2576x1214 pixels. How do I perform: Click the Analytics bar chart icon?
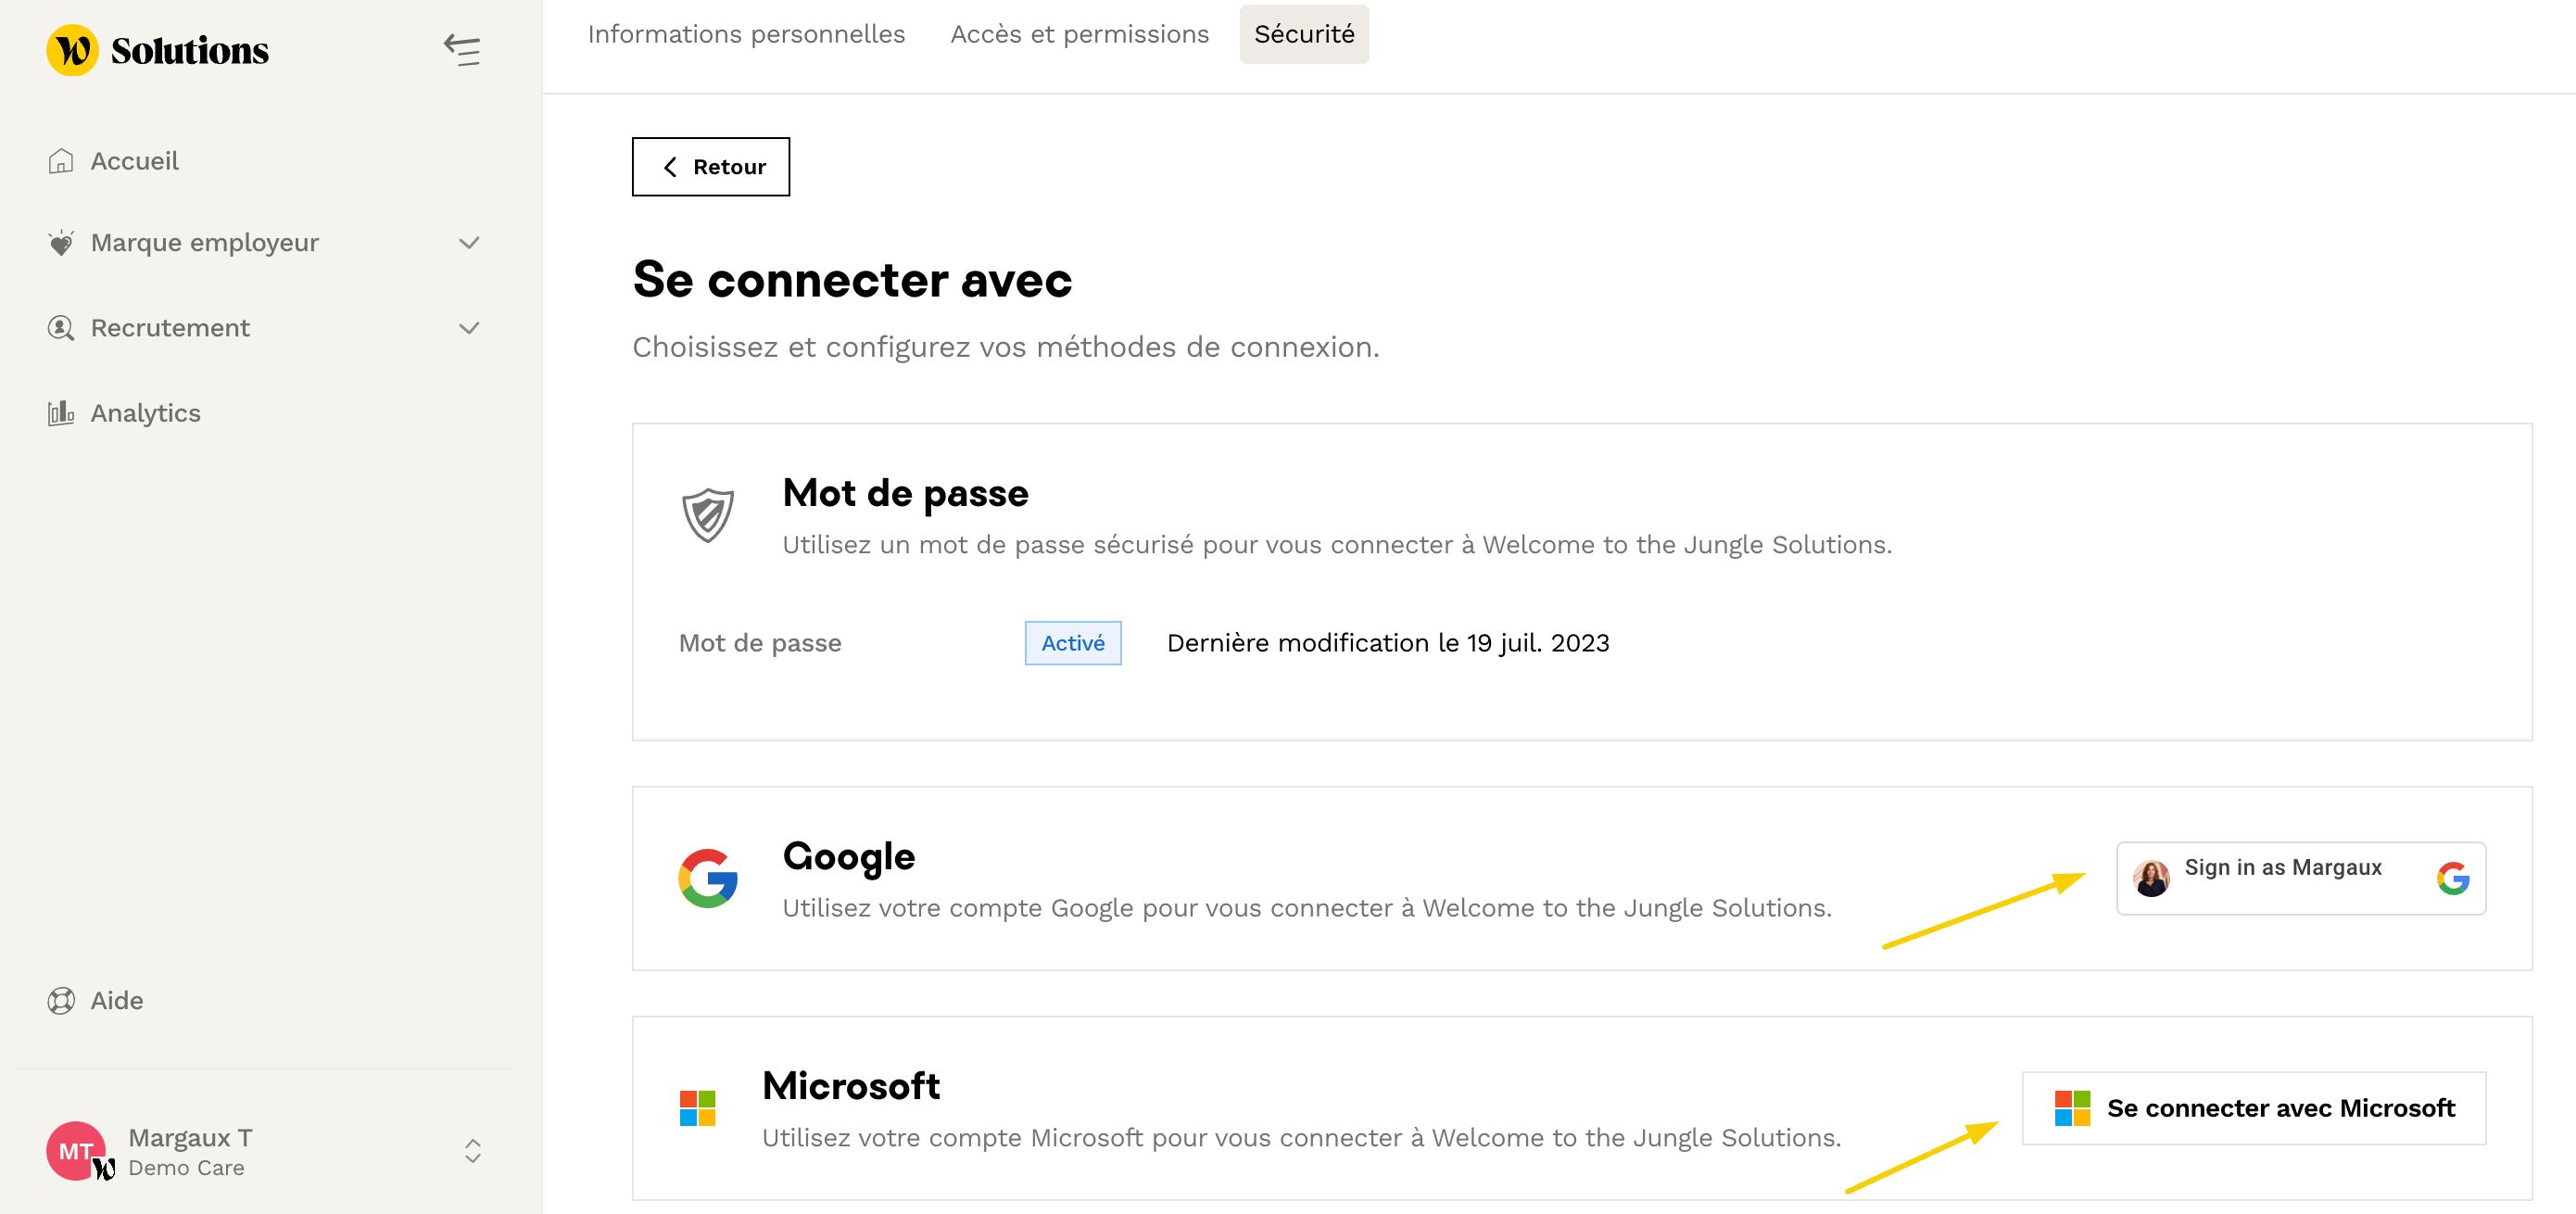(61, 413)
